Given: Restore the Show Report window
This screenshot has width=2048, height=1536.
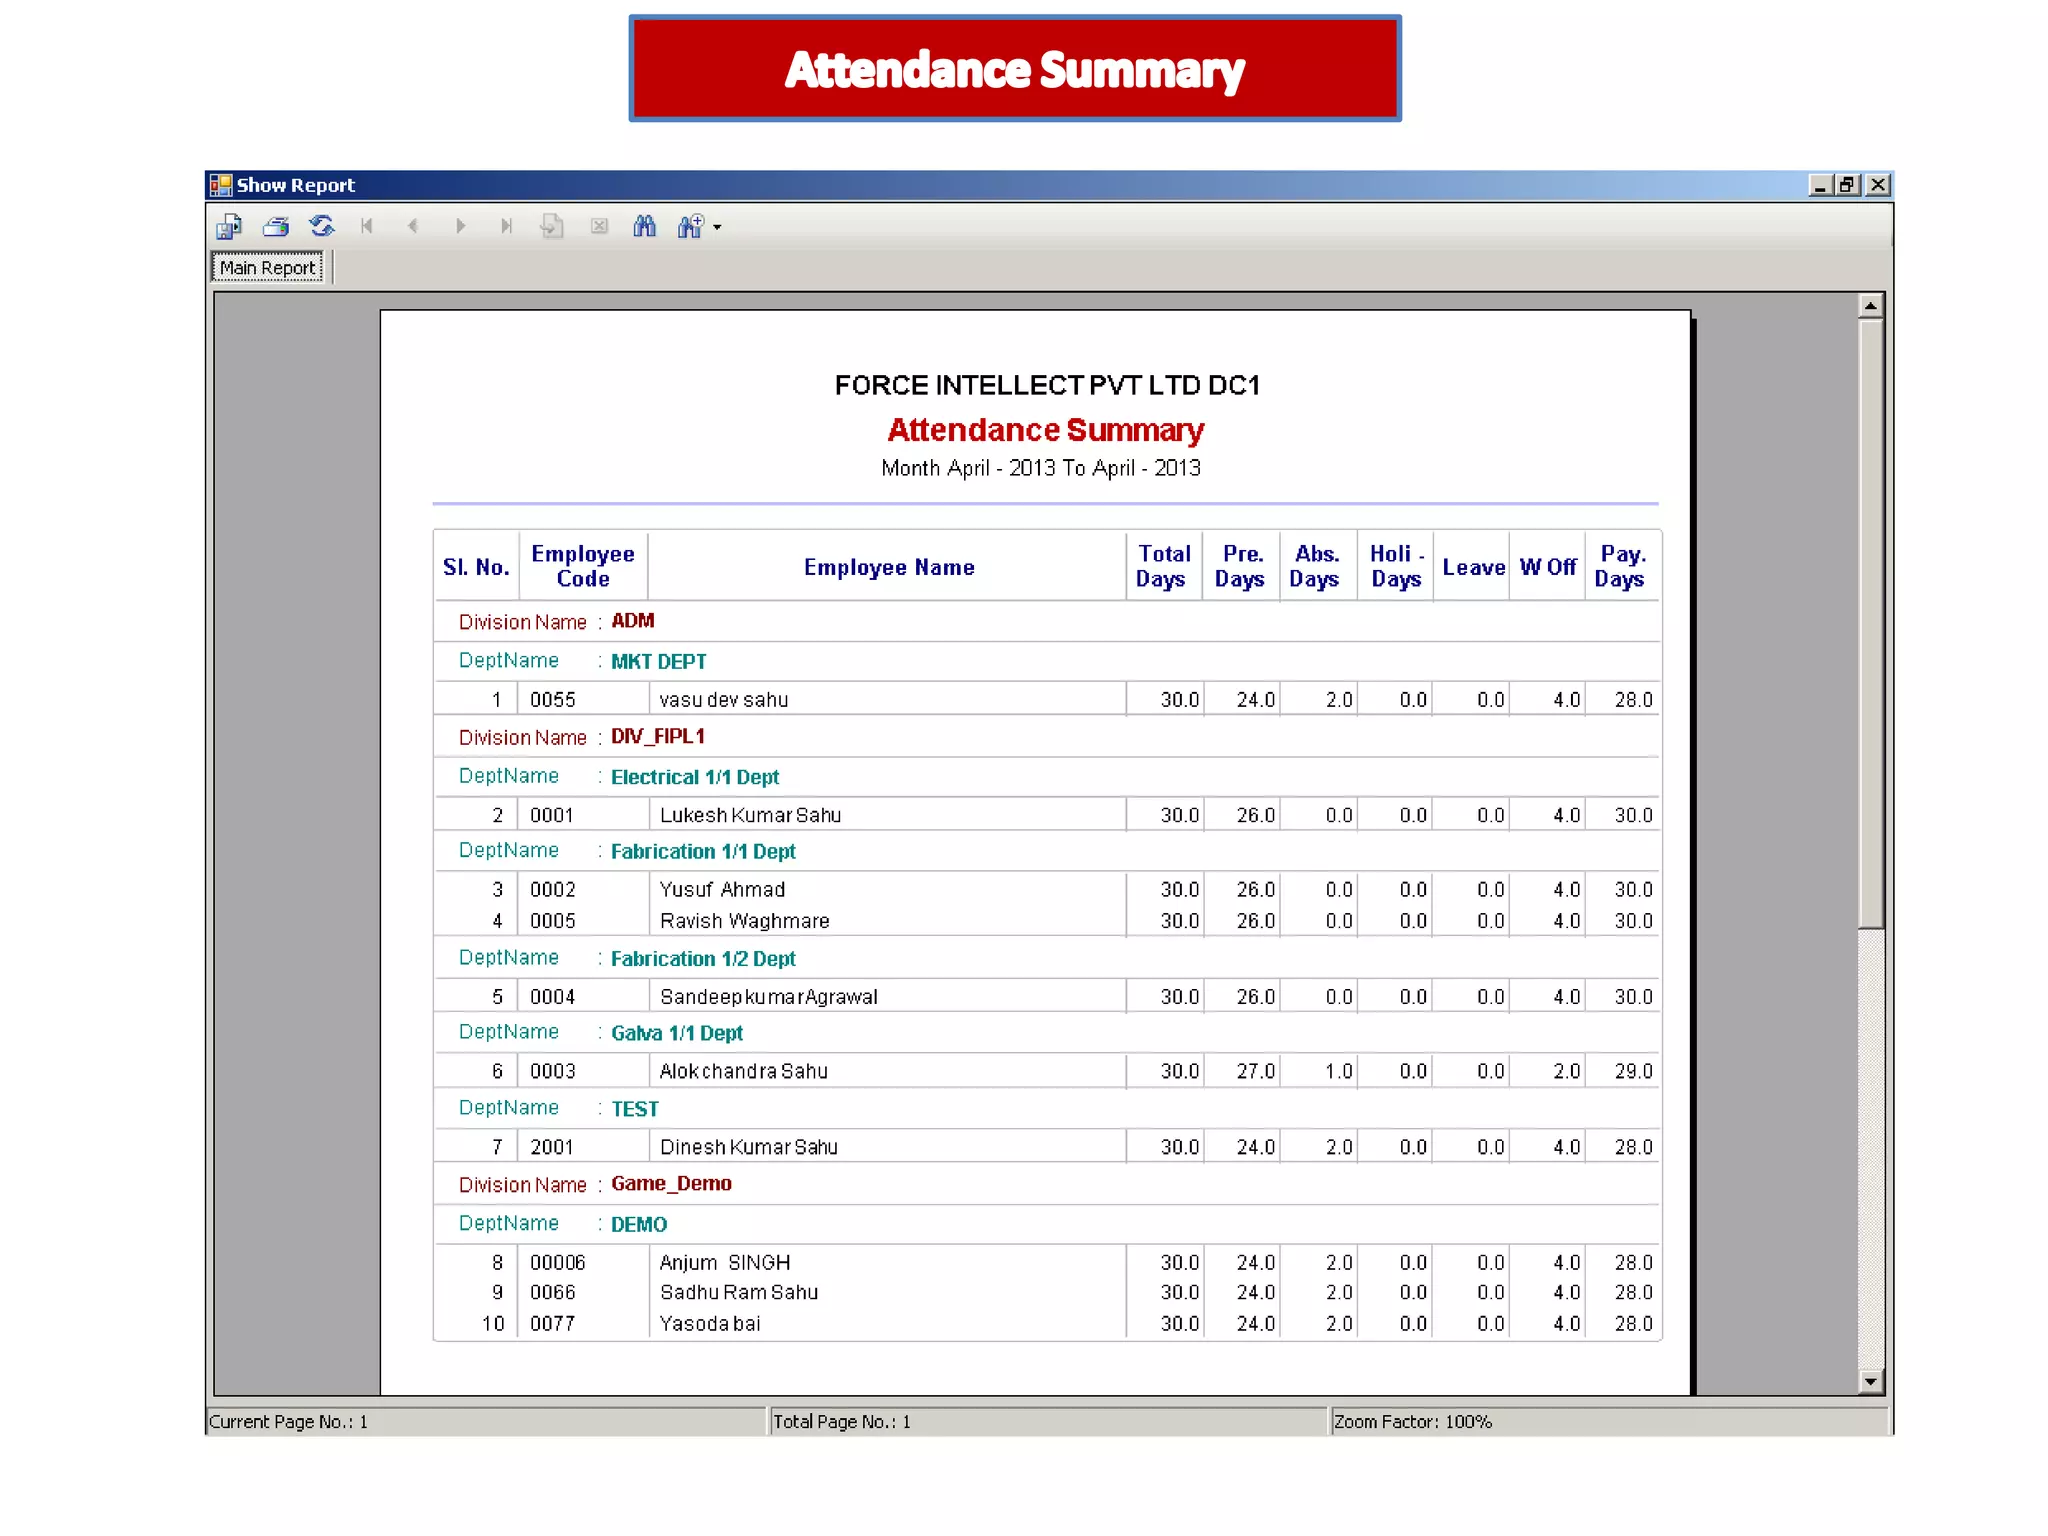Looking at the screenshot, I should 1847,185.
